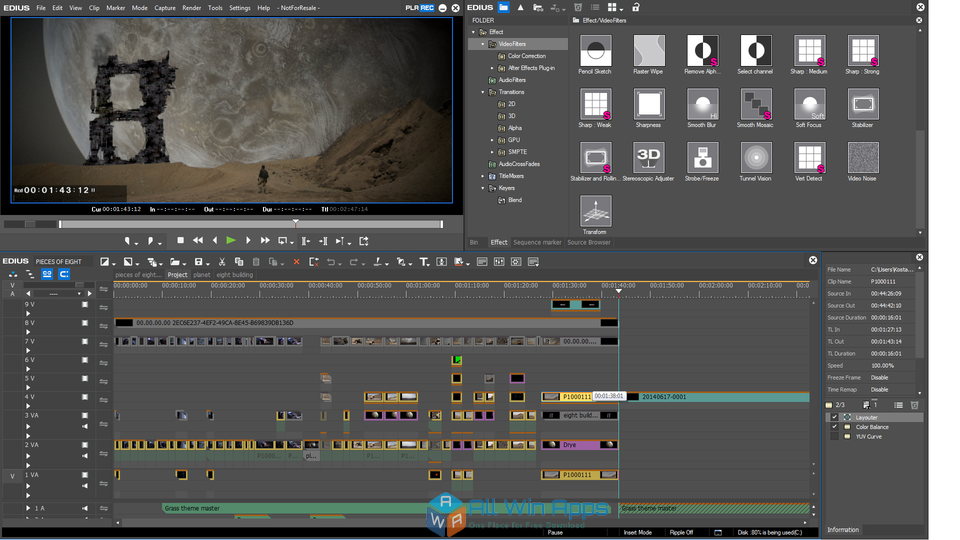Click the Information tab at bottom right
This screenshot has height=540, width=960.
843,530
